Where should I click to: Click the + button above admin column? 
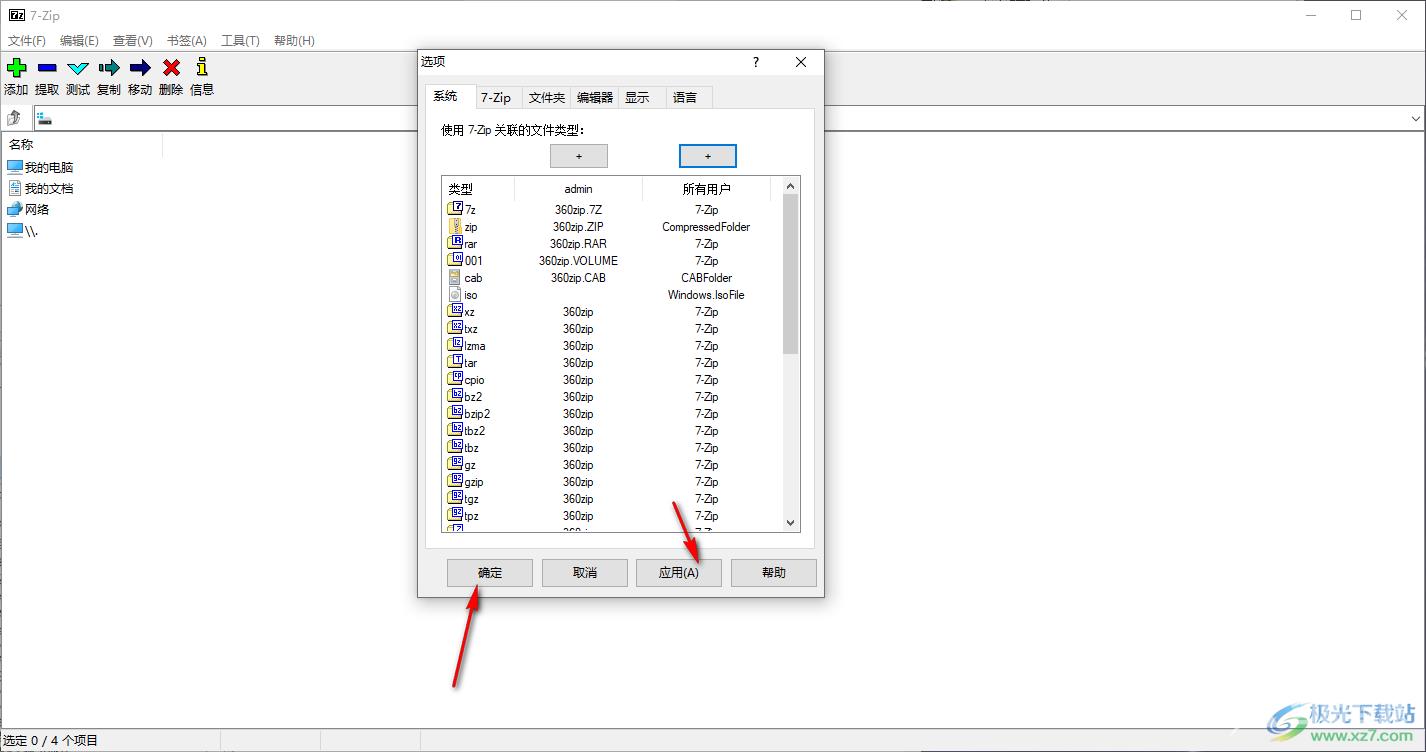(x=579, y=156)
